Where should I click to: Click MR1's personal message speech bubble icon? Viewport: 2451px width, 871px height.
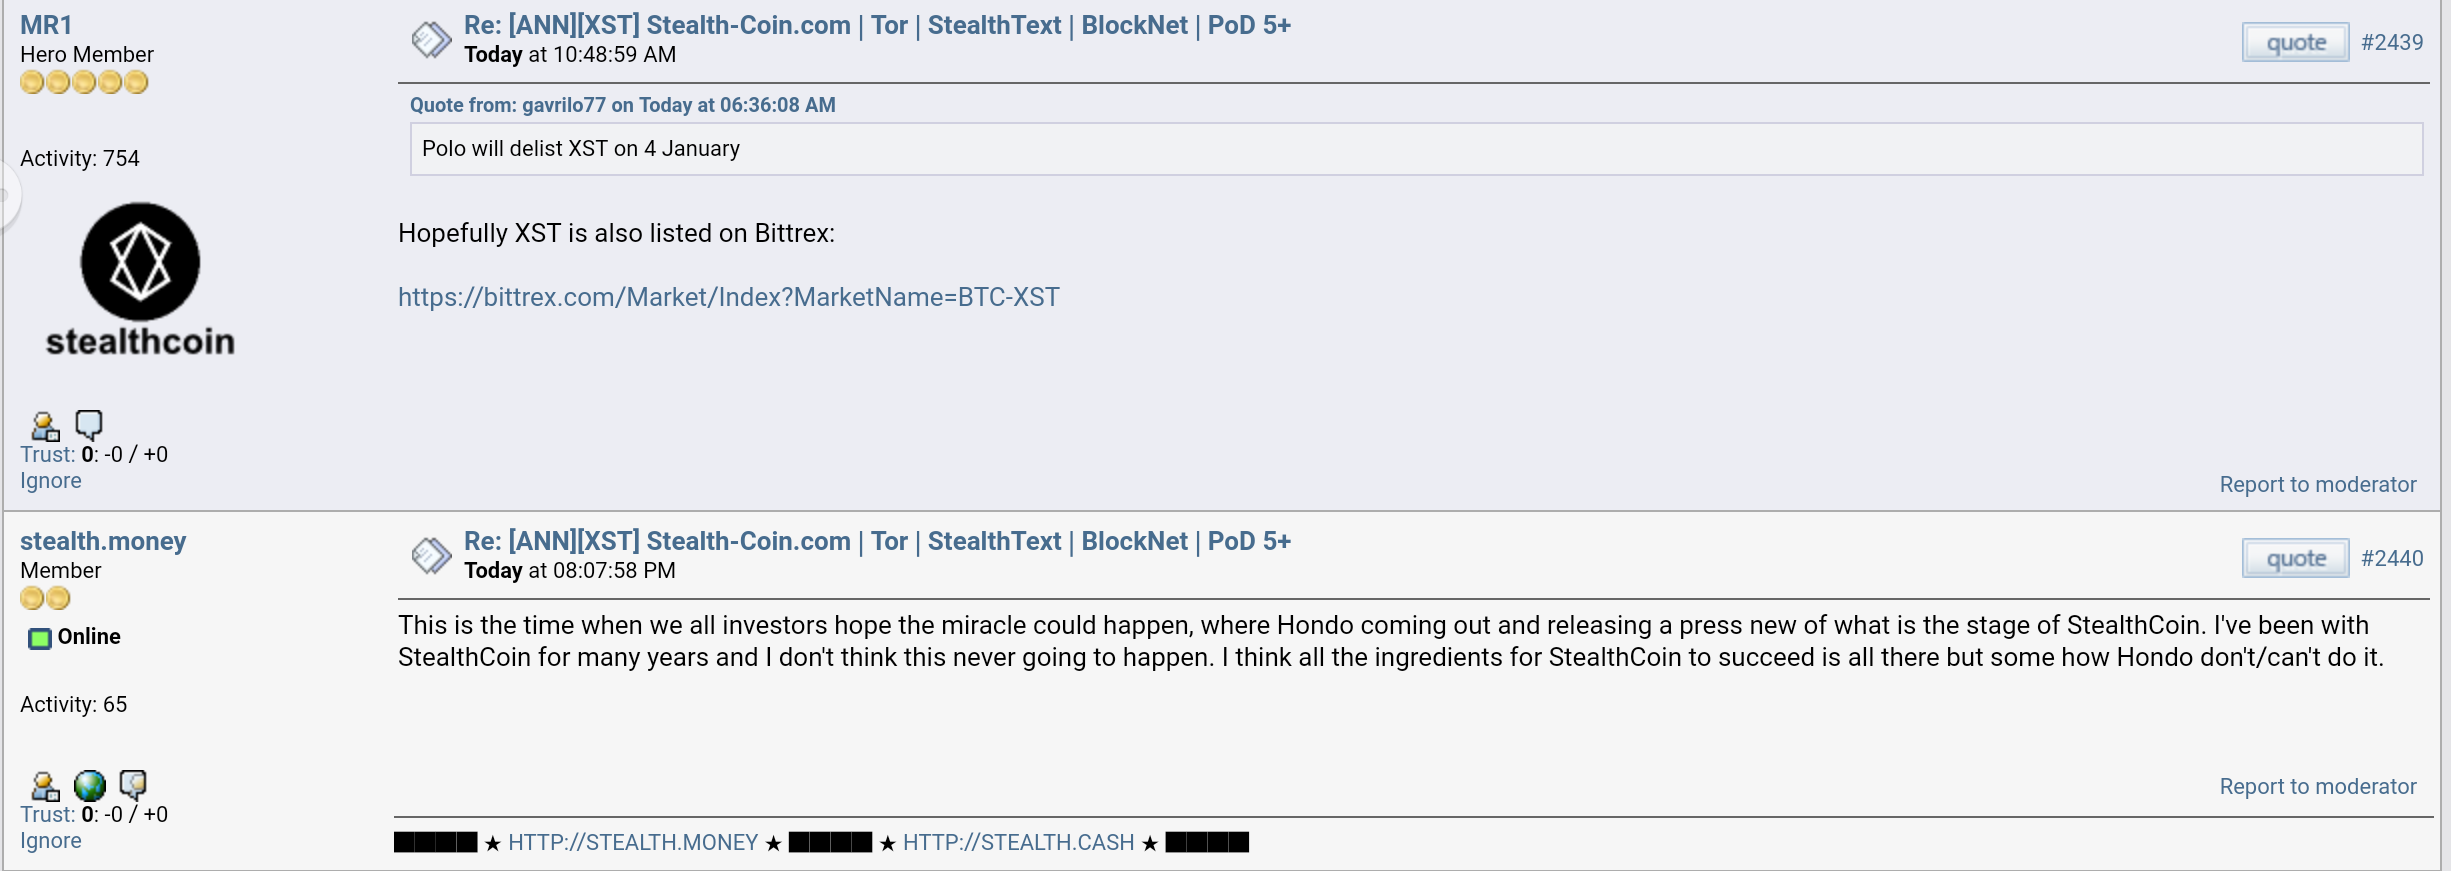89,425
